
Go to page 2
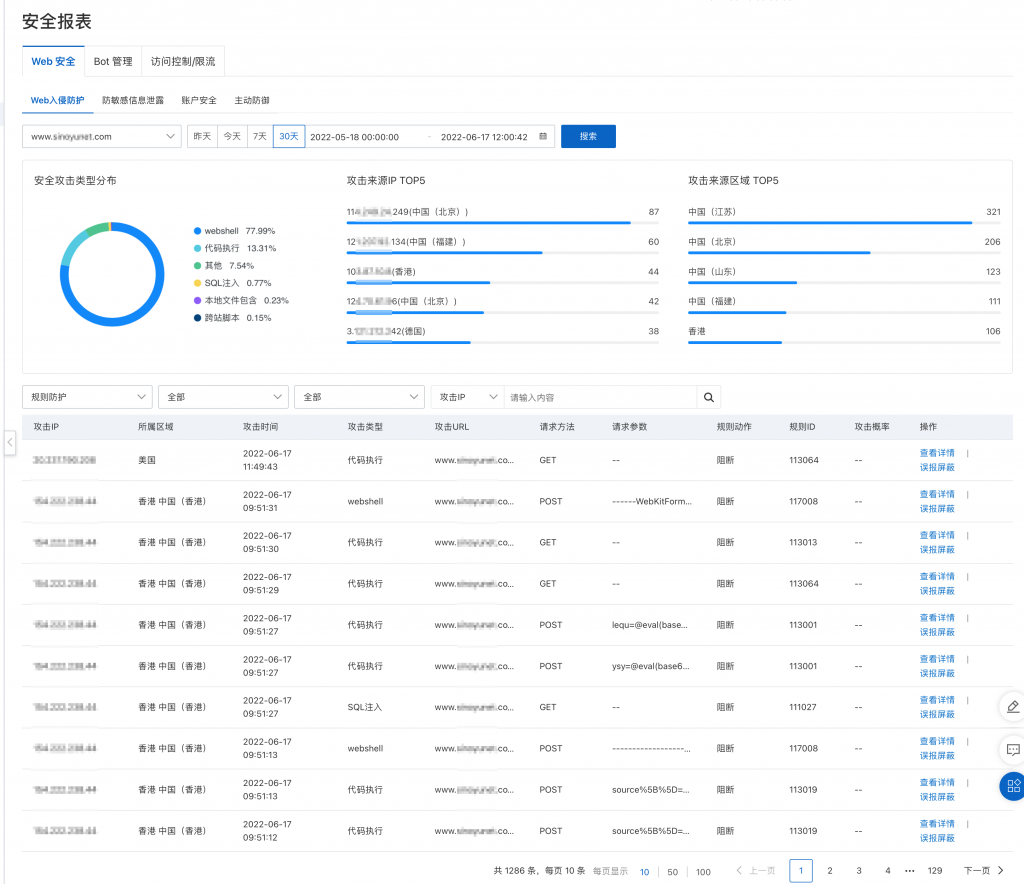tap(830, 871)
